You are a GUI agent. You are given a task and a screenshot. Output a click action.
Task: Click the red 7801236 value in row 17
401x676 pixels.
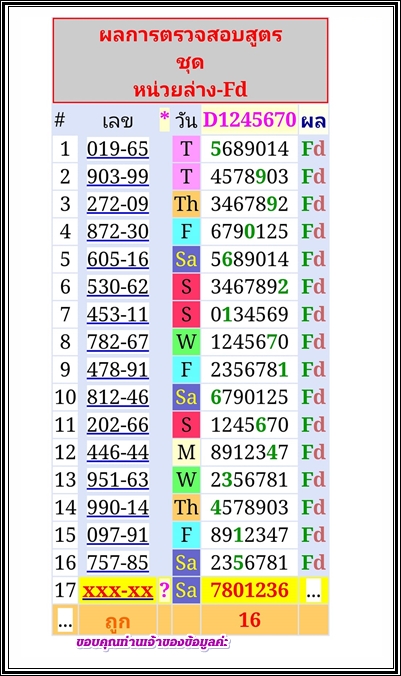pyautogui.click(x=250, y=590)
